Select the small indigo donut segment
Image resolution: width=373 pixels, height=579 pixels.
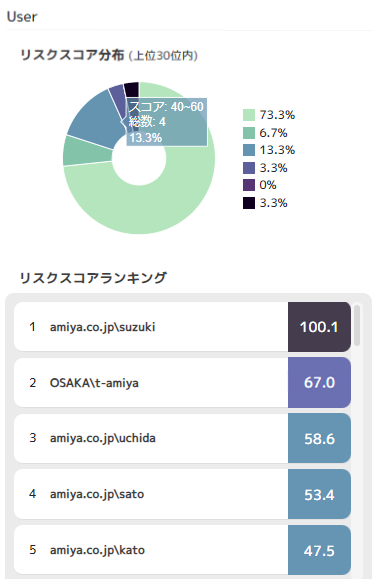pyautogui.click(x=118, y=95)
